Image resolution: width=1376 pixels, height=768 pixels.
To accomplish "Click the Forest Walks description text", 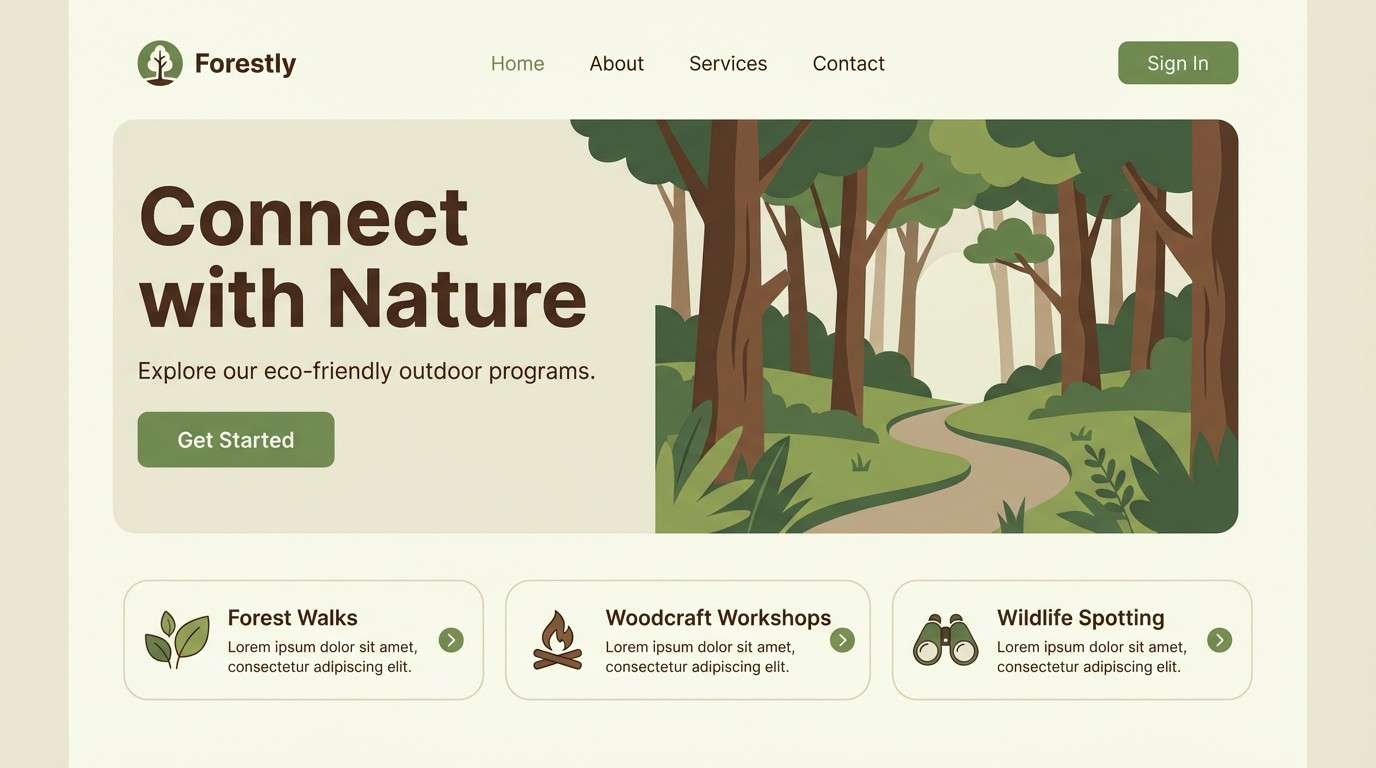I will (322, 657).
